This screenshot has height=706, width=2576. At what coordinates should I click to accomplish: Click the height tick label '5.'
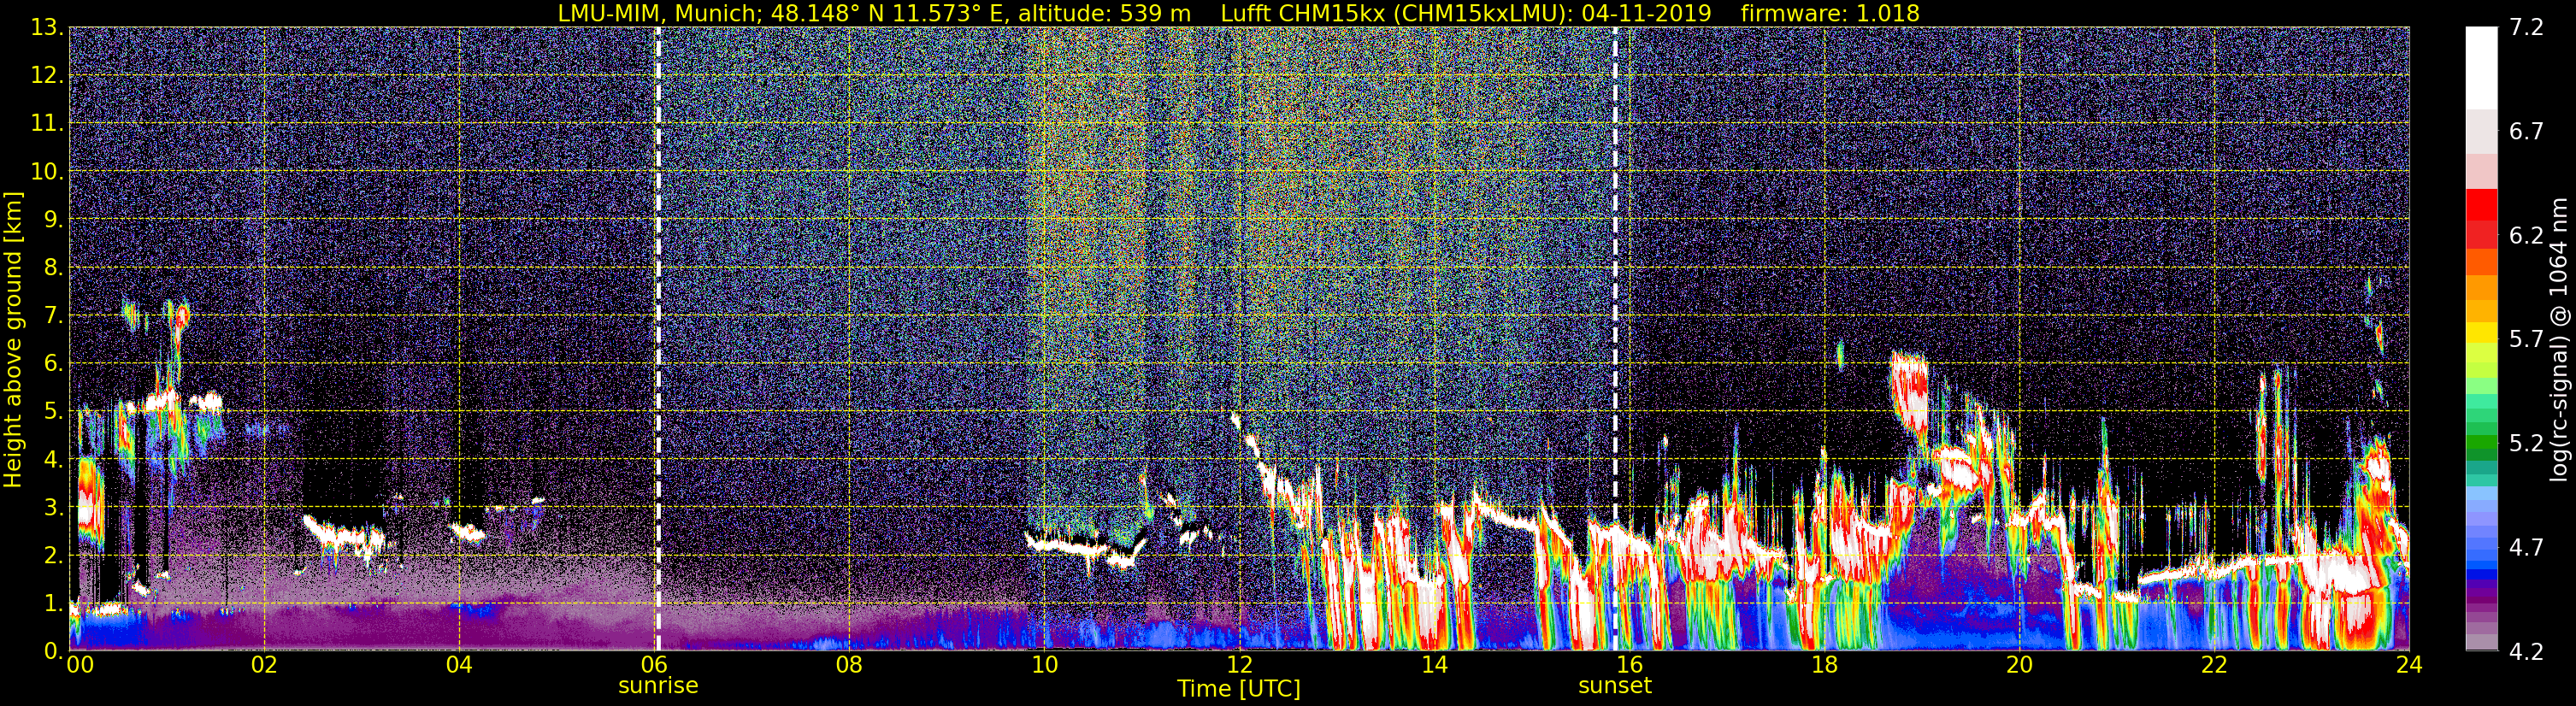tap(53, 412)
